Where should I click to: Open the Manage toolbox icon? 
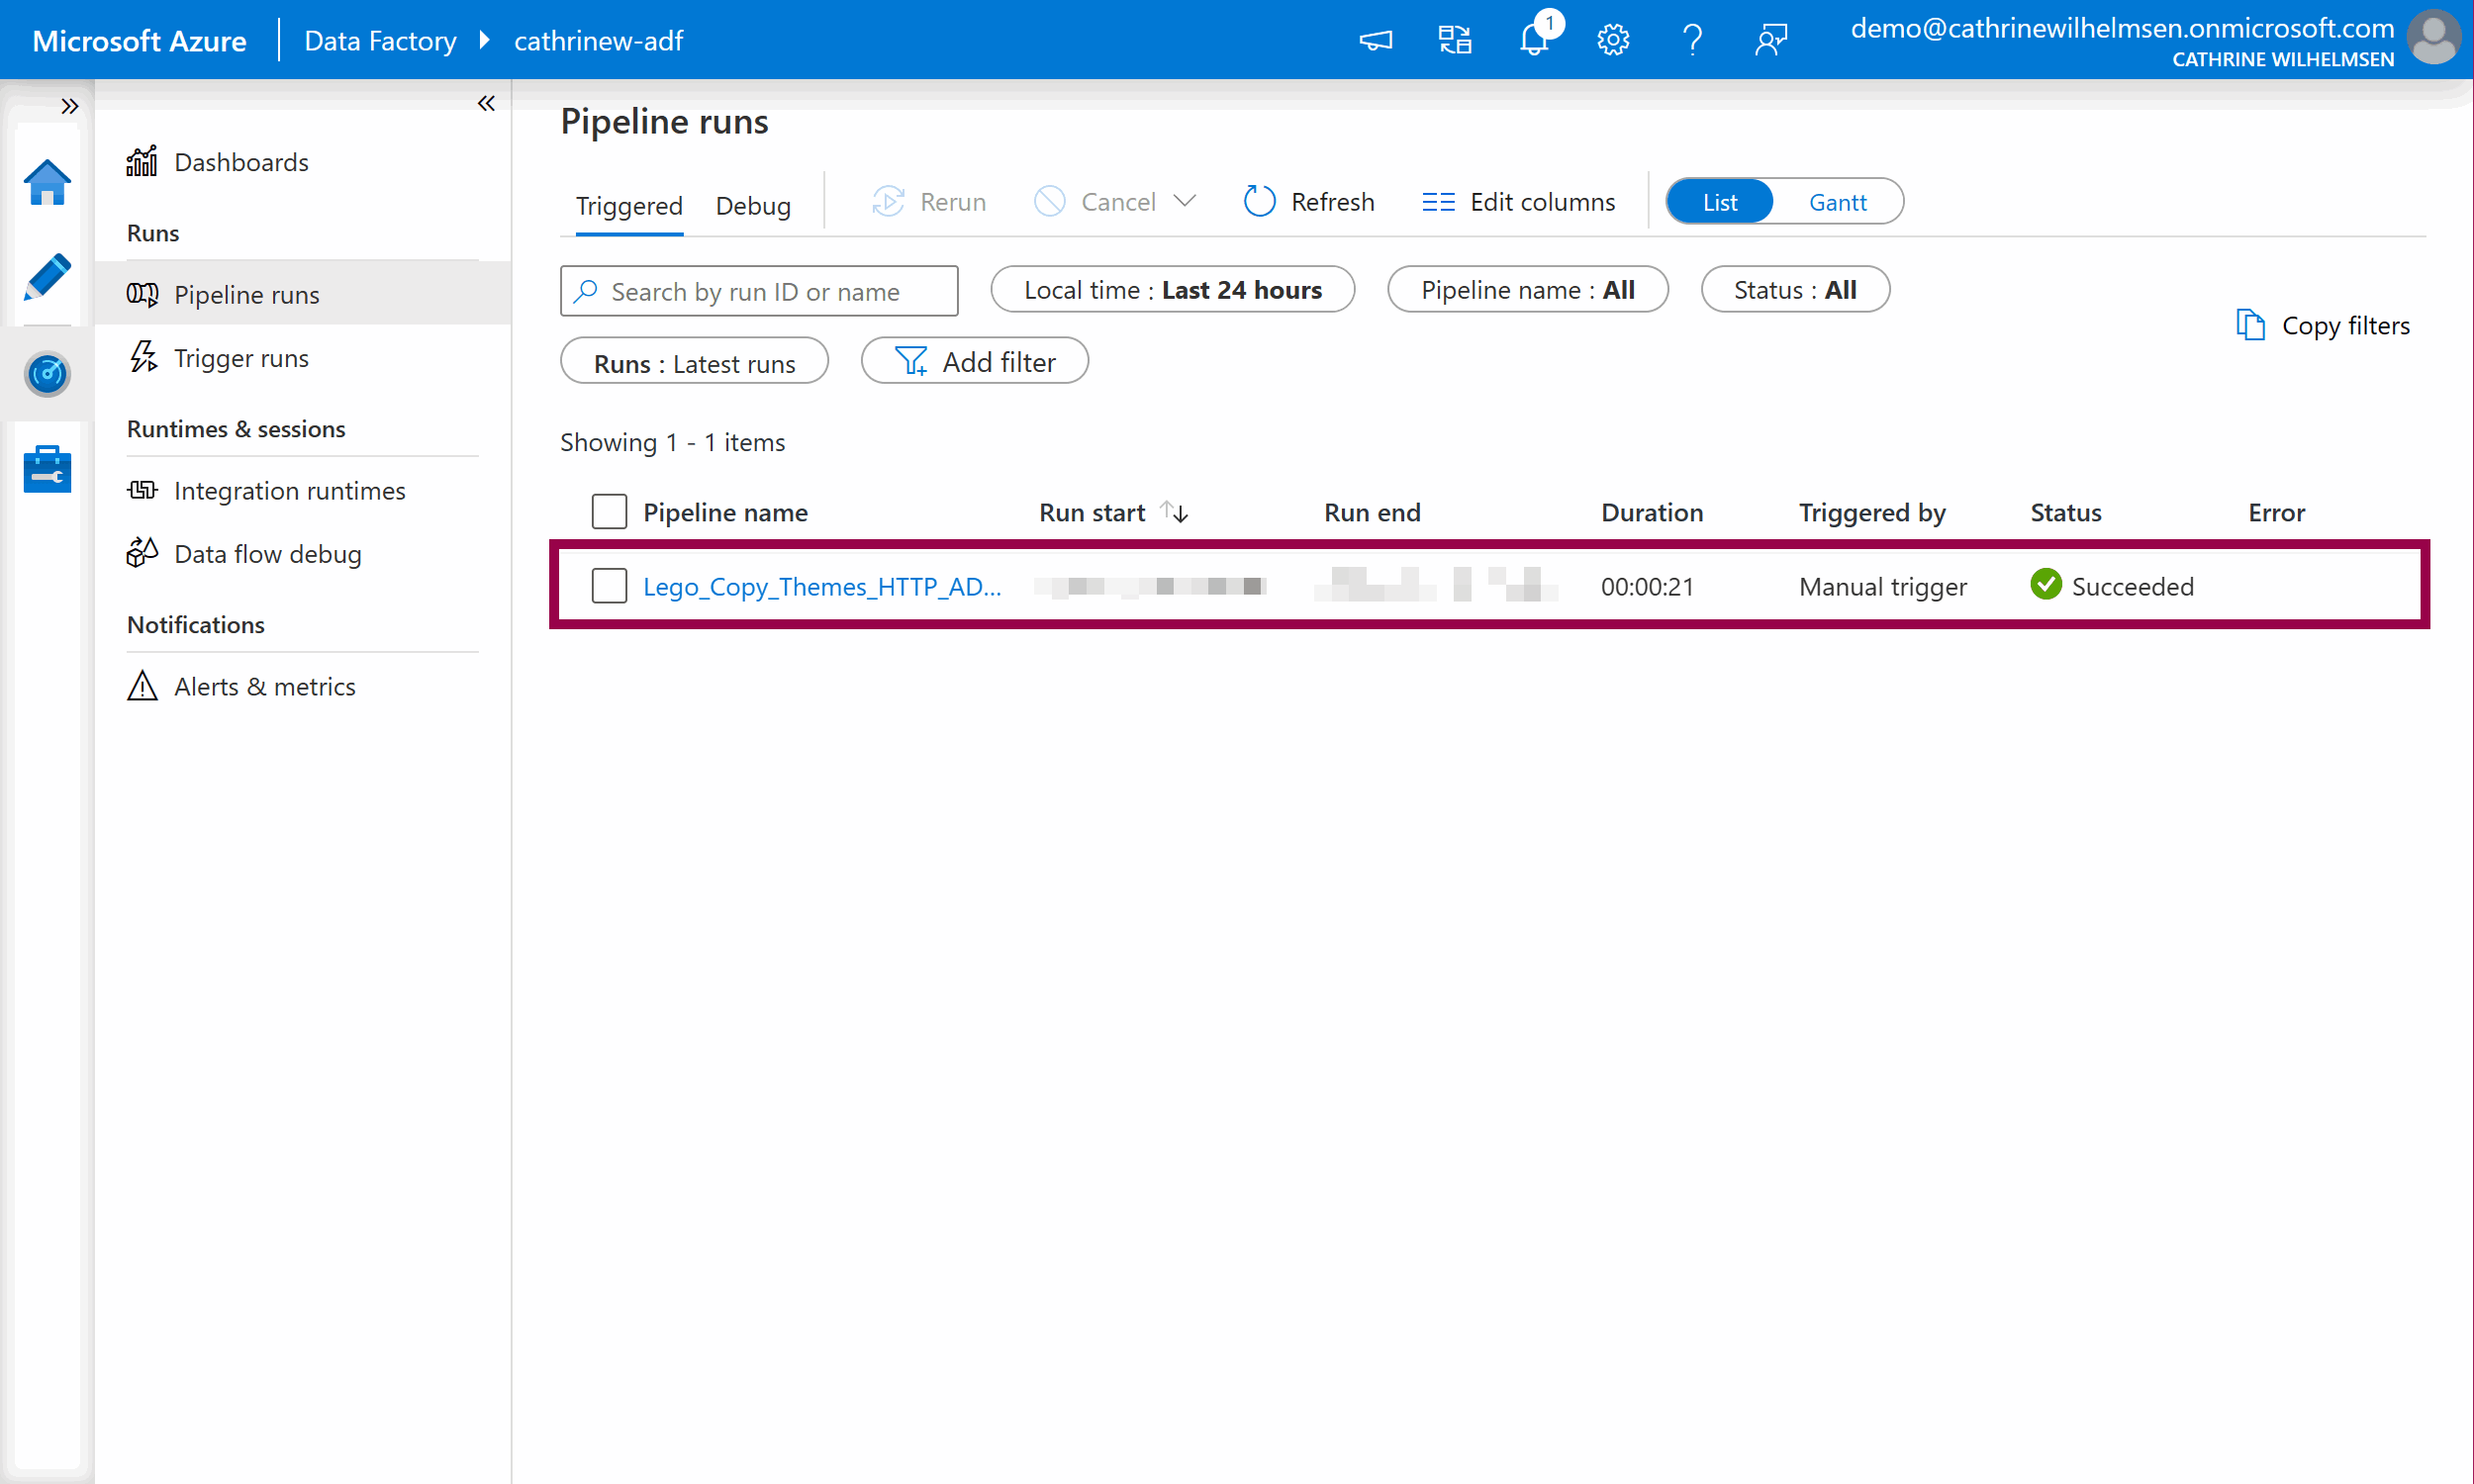coord(47,470)
